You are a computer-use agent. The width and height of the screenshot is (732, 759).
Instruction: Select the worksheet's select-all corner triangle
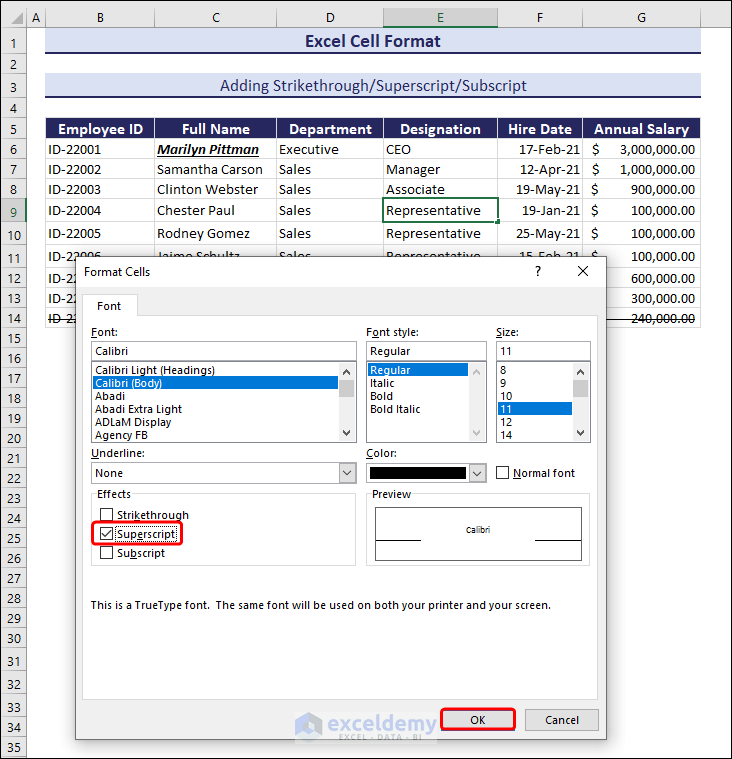pos(16,18)
